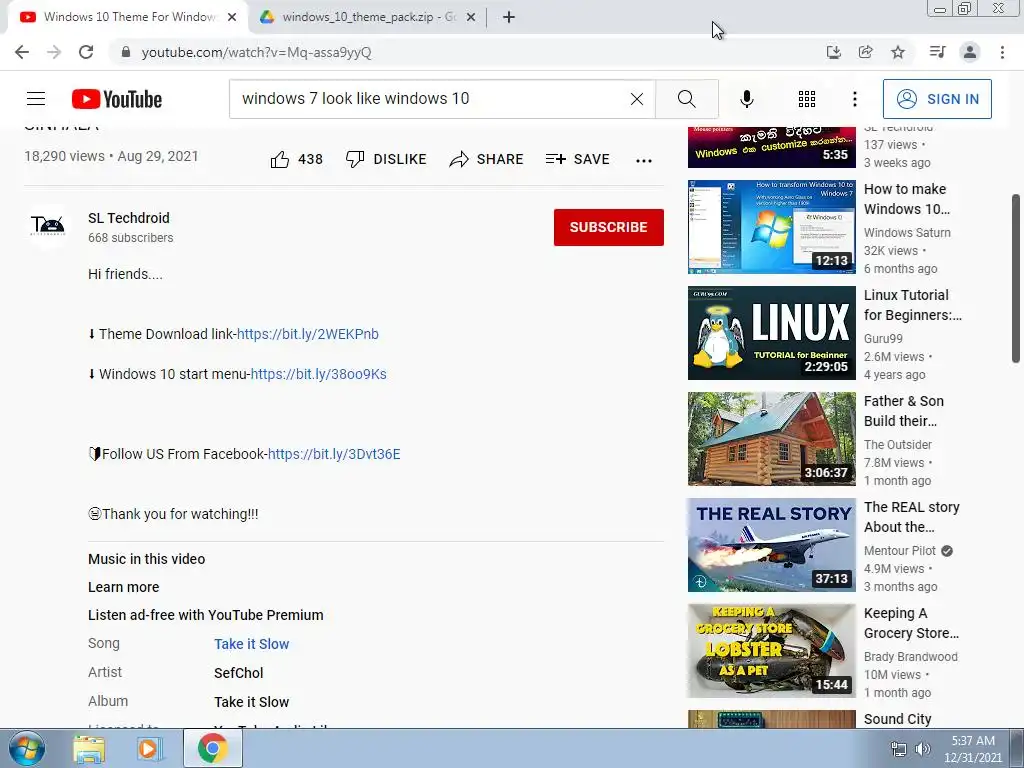
Task: Close the windows_10_theme_pack.zip tab
Action: click(x=471, y=17)
